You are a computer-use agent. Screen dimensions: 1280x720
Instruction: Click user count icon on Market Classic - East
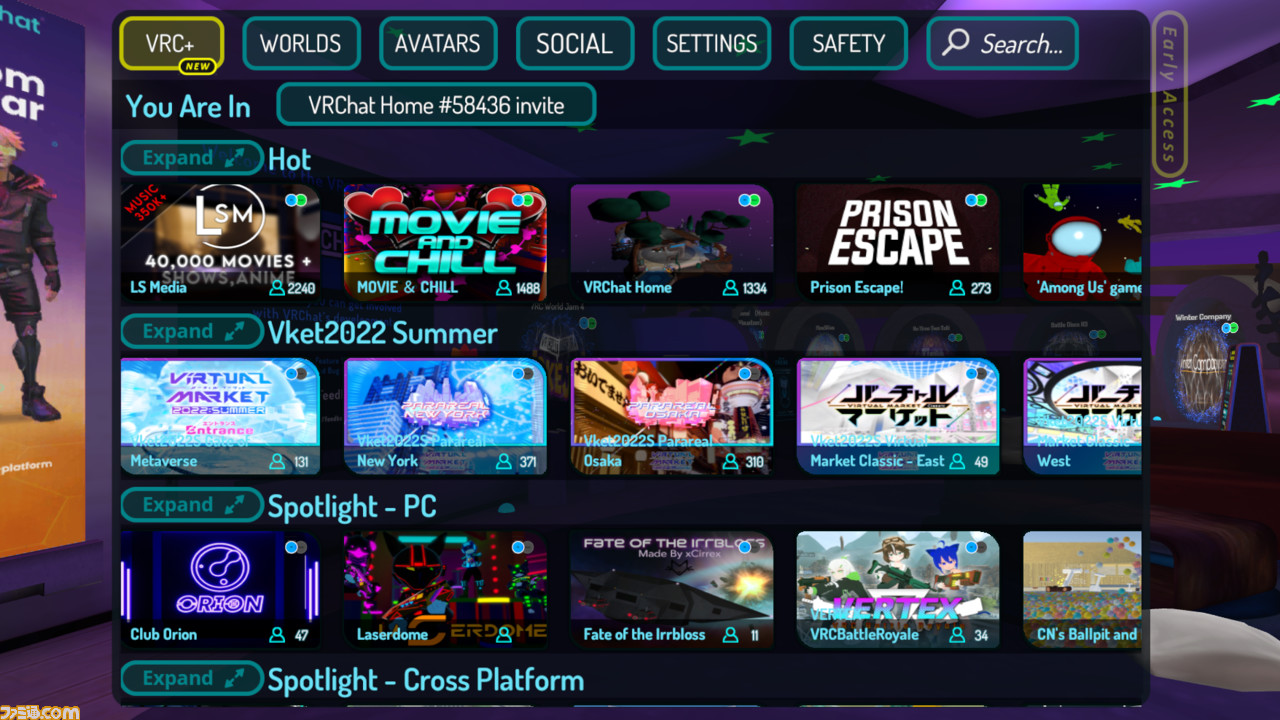pos(957,462)
